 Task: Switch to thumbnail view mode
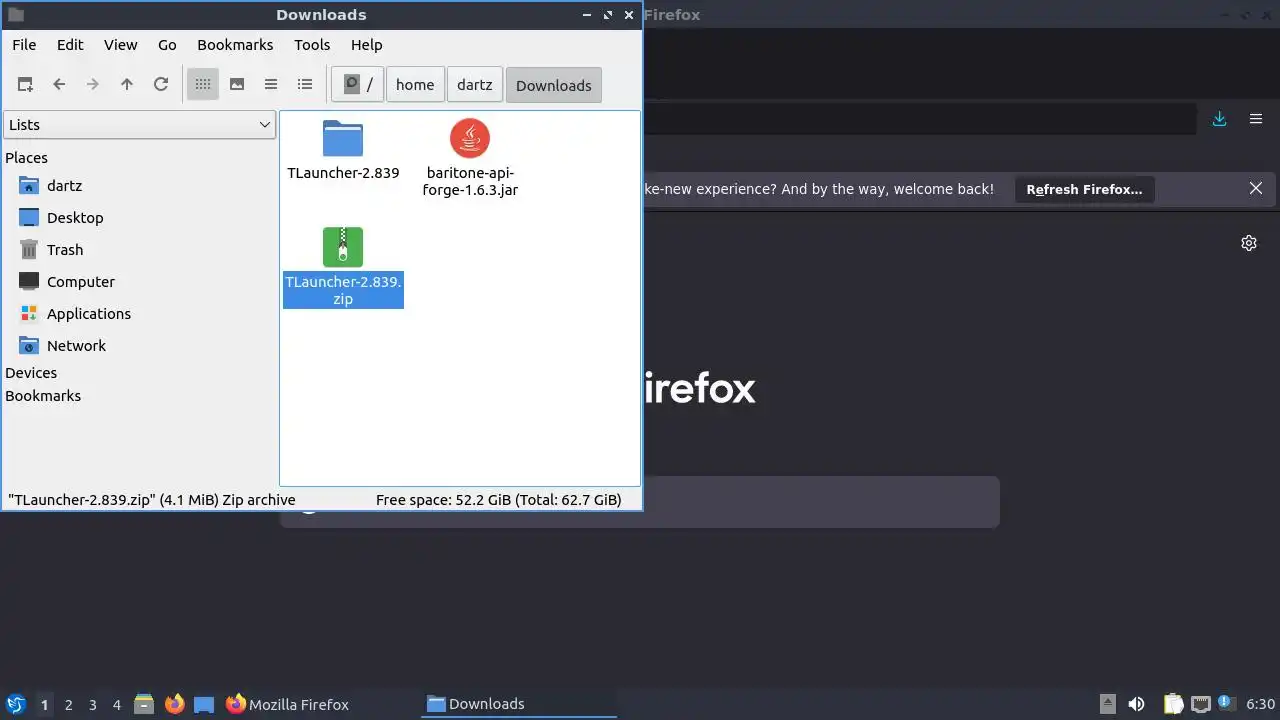(237, 85)
